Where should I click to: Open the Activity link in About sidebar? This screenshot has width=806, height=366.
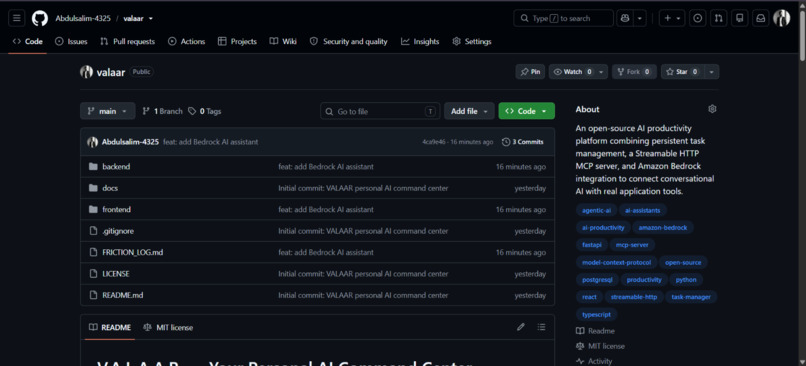coord(594,361)
